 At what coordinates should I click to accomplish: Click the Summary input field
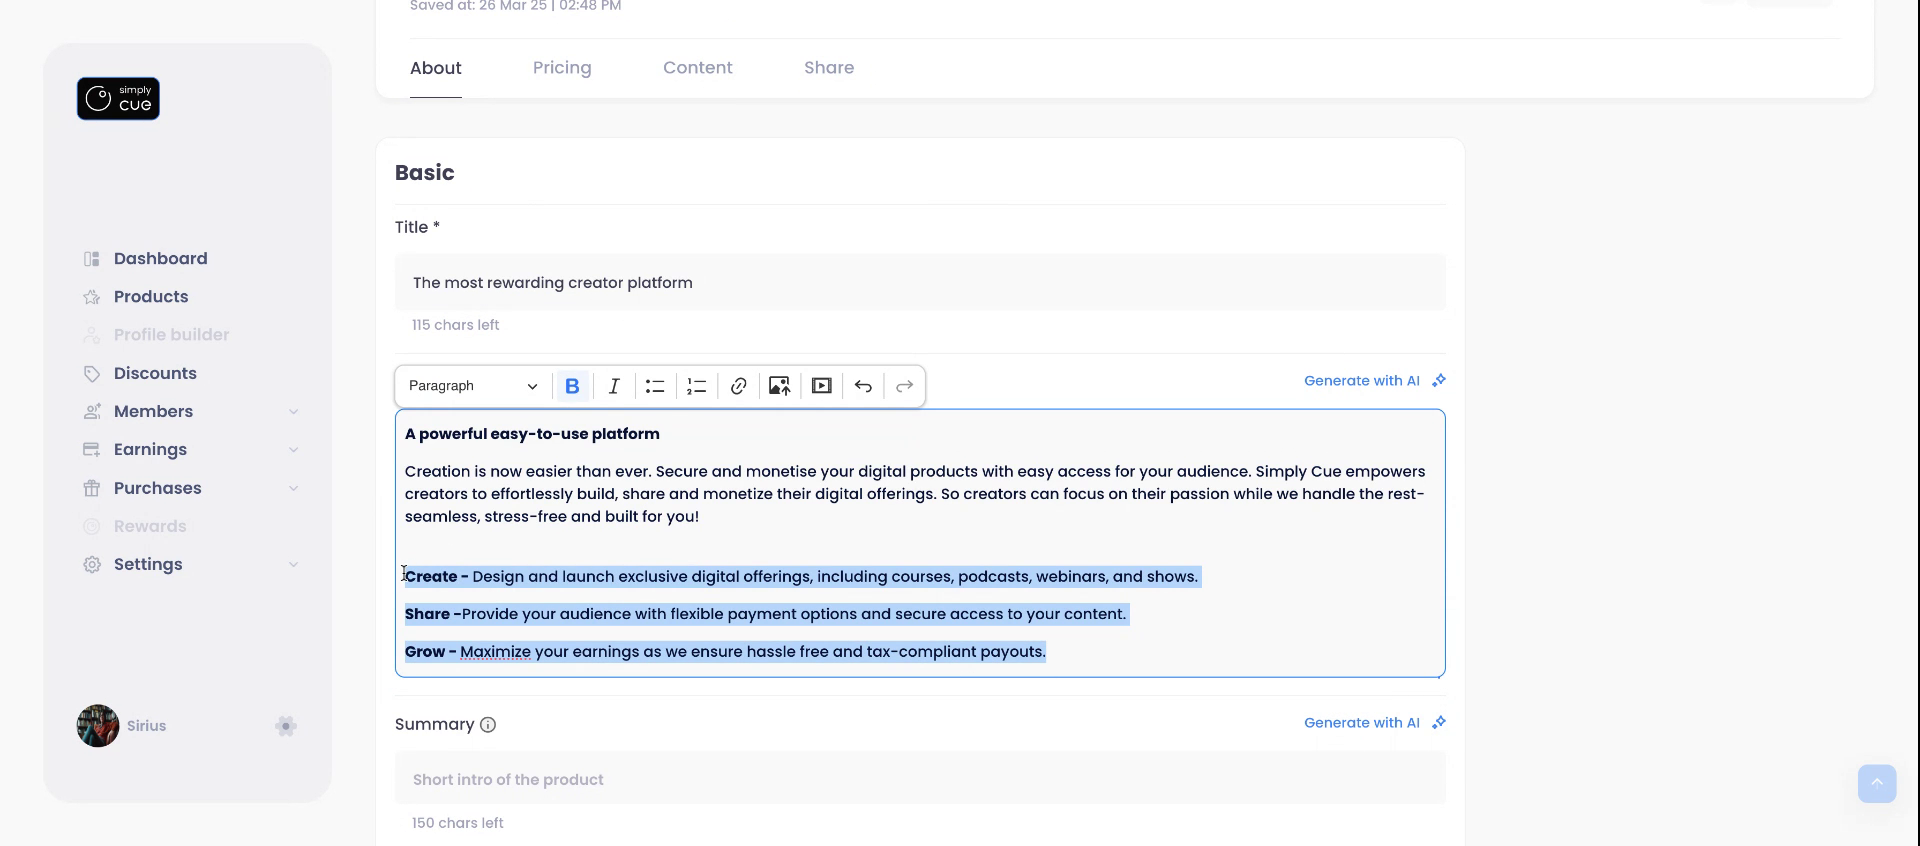coord(920,779)
